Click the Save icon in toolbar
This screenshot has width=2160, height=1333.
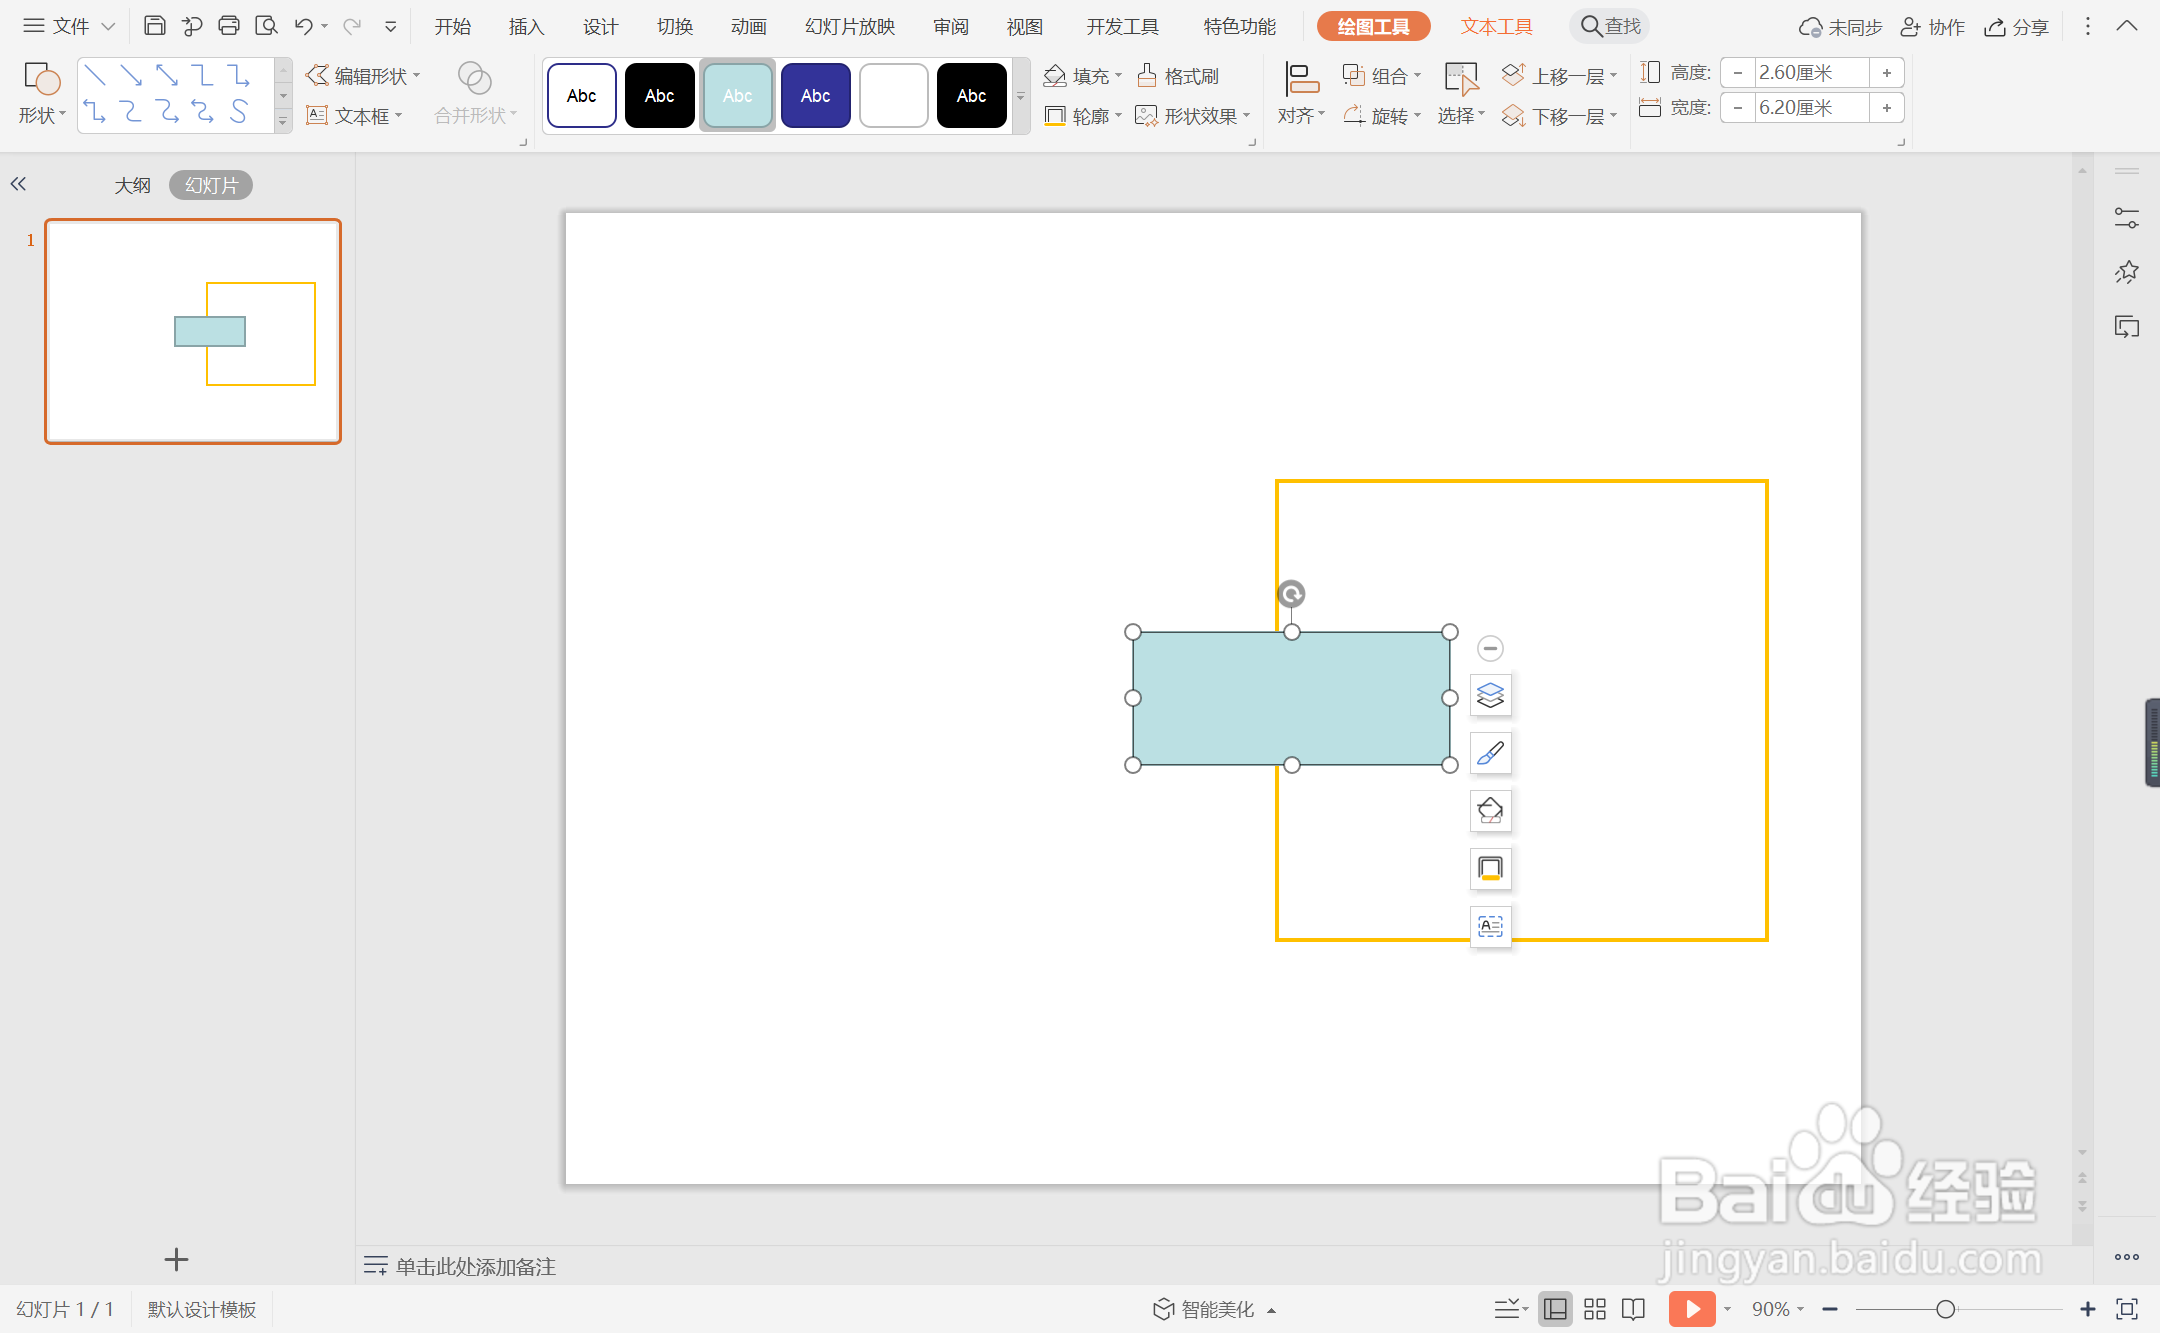[154, 26]
